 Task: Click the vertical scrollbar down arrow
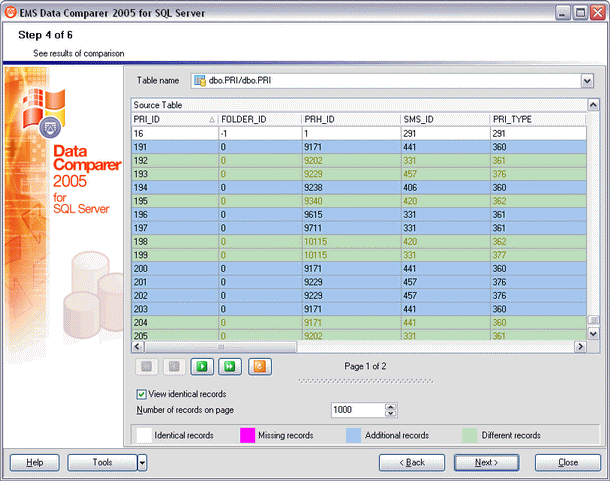[x=593, y=334]
